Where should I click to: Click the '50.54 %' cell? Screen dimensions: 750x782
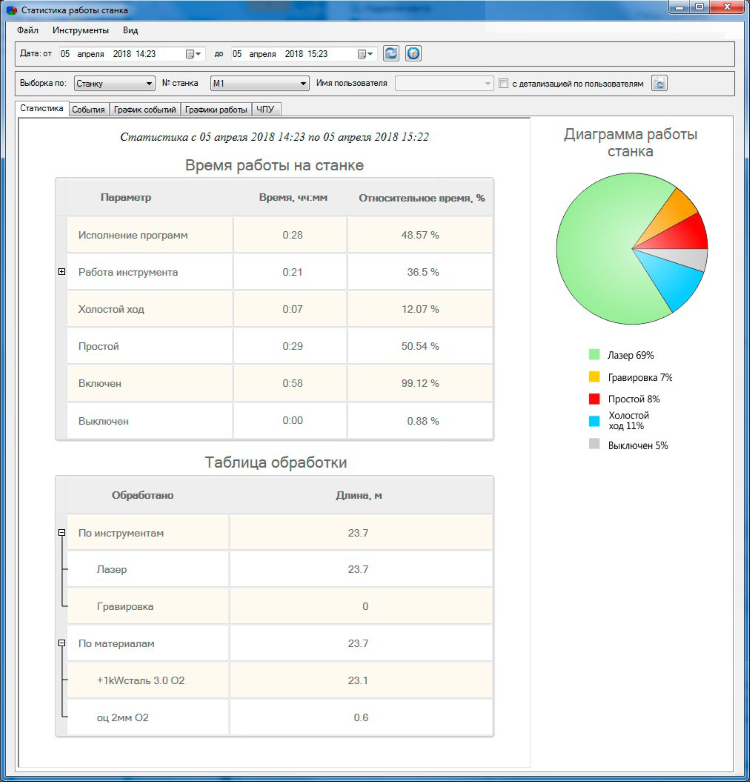point(420,346)
